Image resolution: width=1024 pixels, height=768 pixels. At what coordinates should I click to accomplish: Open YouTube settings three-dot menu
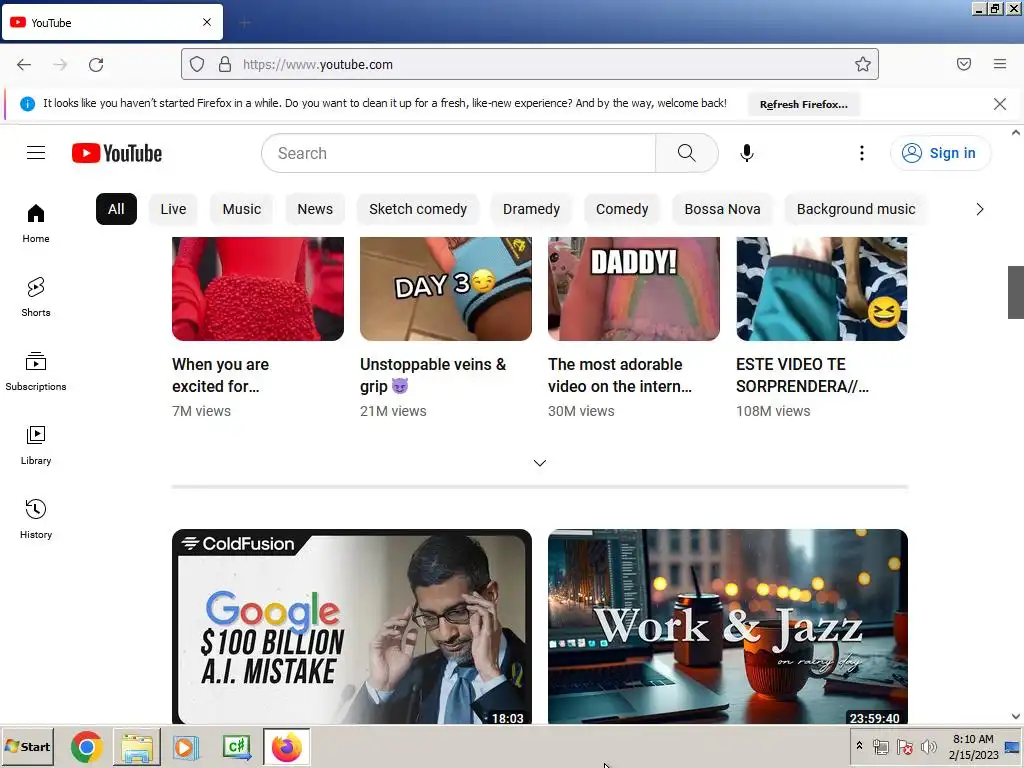pyautogui.click(x=861, y=153)
